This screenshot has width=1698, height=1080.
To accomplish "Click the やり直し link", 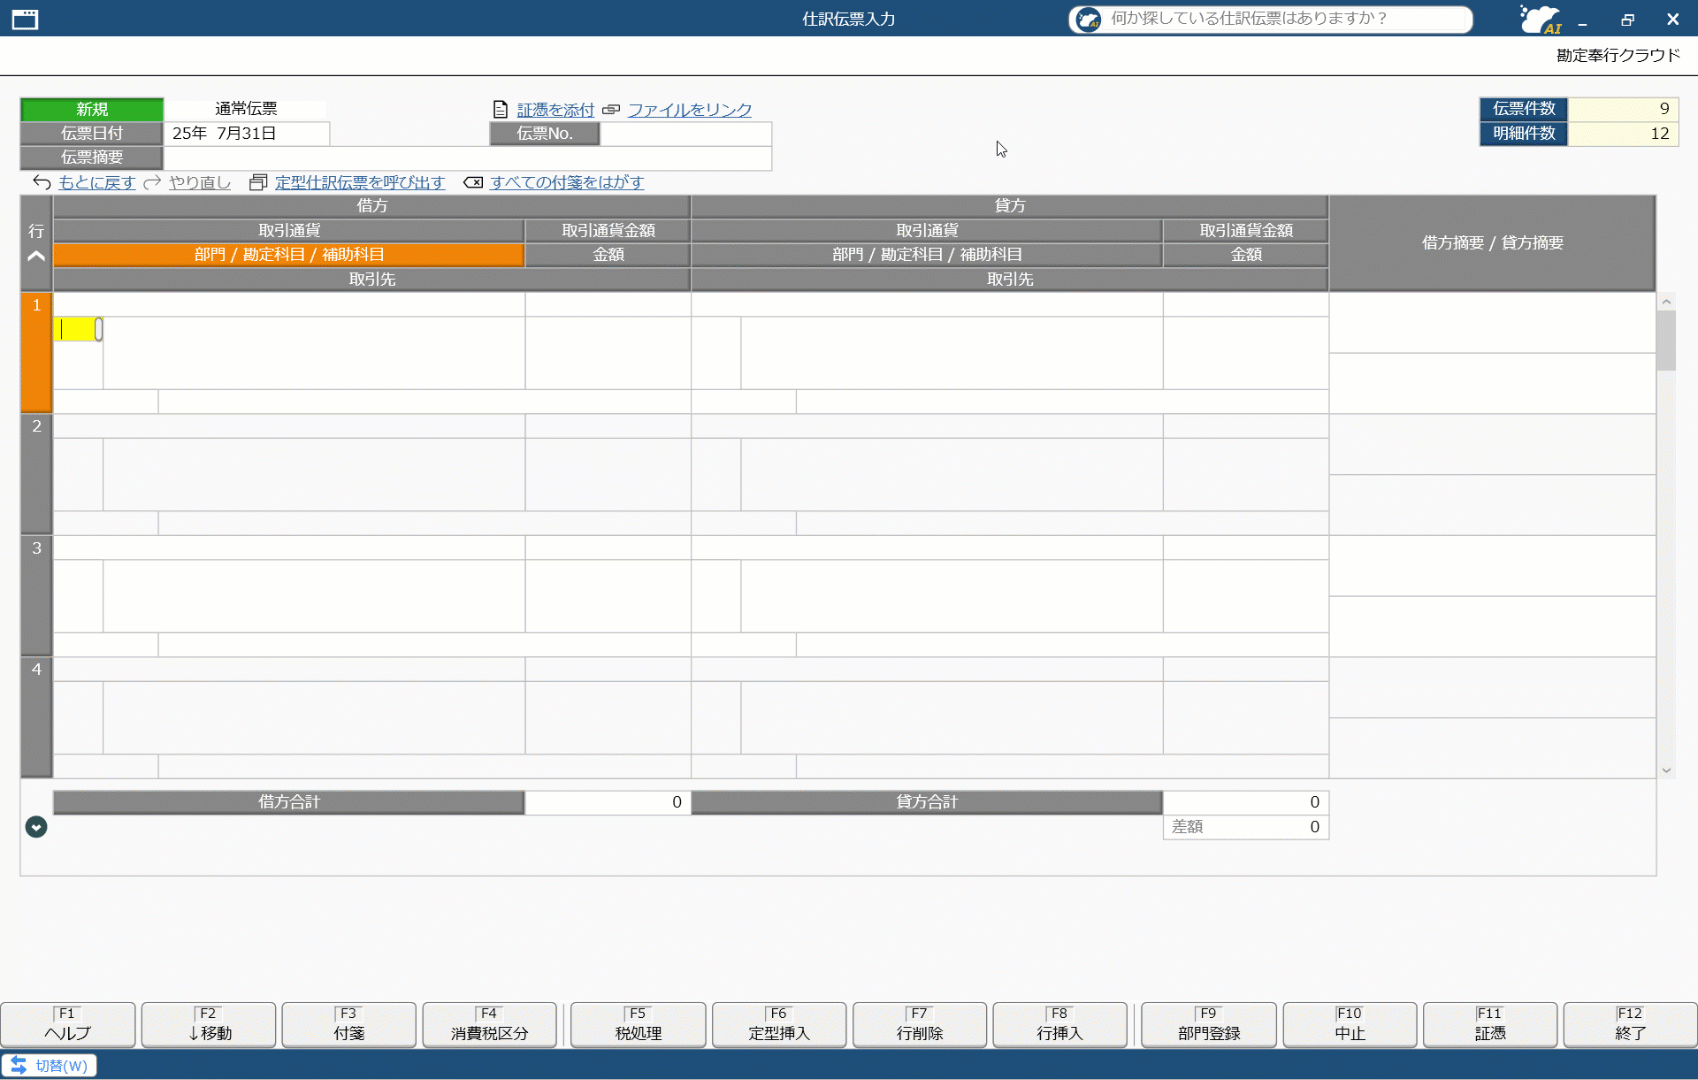I will tap(199, 182).
